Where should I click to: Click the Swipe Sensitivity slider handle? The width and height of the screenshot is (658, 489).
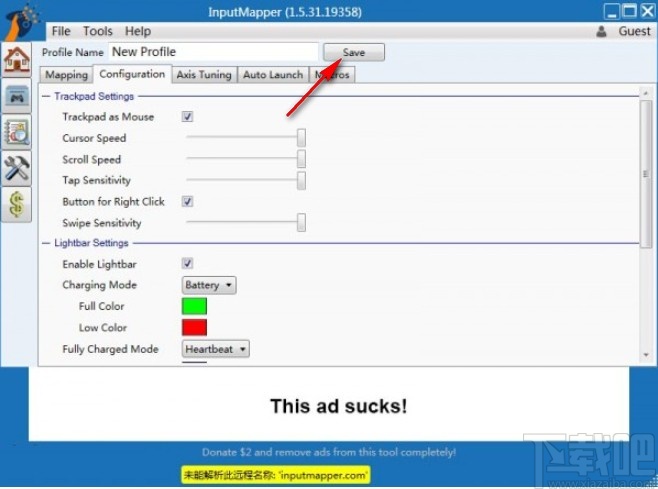point(301,222)
